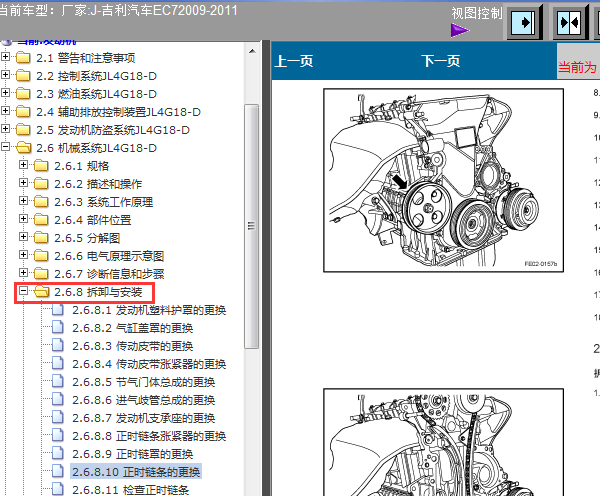Click document icon for 2.6.8.10 正时链条的更换
This screenshot has width=600, height=496.
tap(58, 472)
